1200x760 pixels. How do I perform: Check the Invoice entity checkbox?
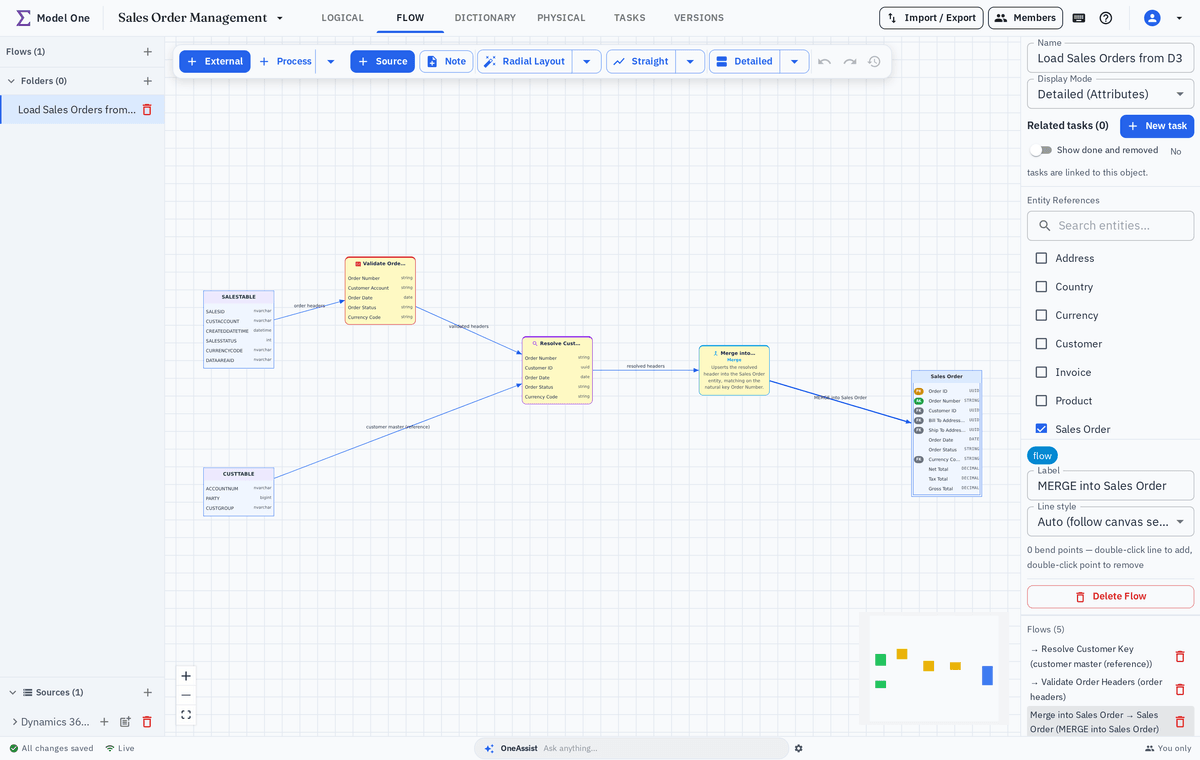[1041, 372]
